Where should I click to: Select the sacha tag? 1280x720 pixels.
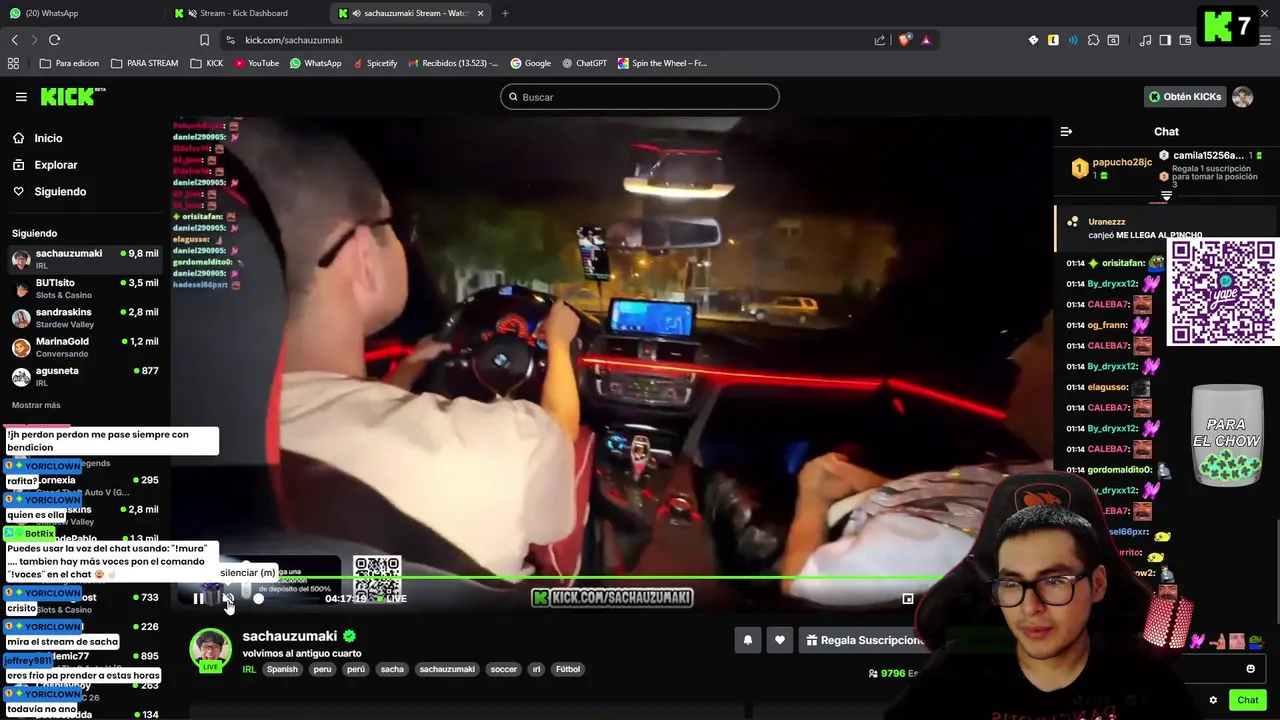pyautogui.click(x=392, y=669)
